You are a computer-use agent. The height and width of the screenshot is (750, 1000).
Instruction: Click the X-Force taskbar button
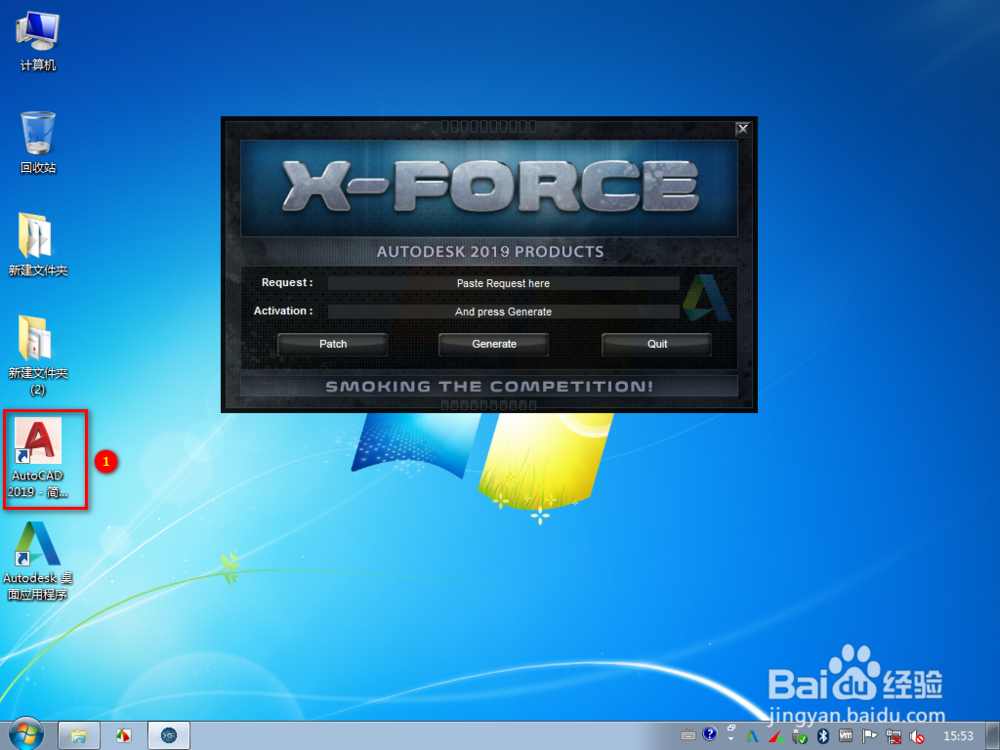click(169, 736)
